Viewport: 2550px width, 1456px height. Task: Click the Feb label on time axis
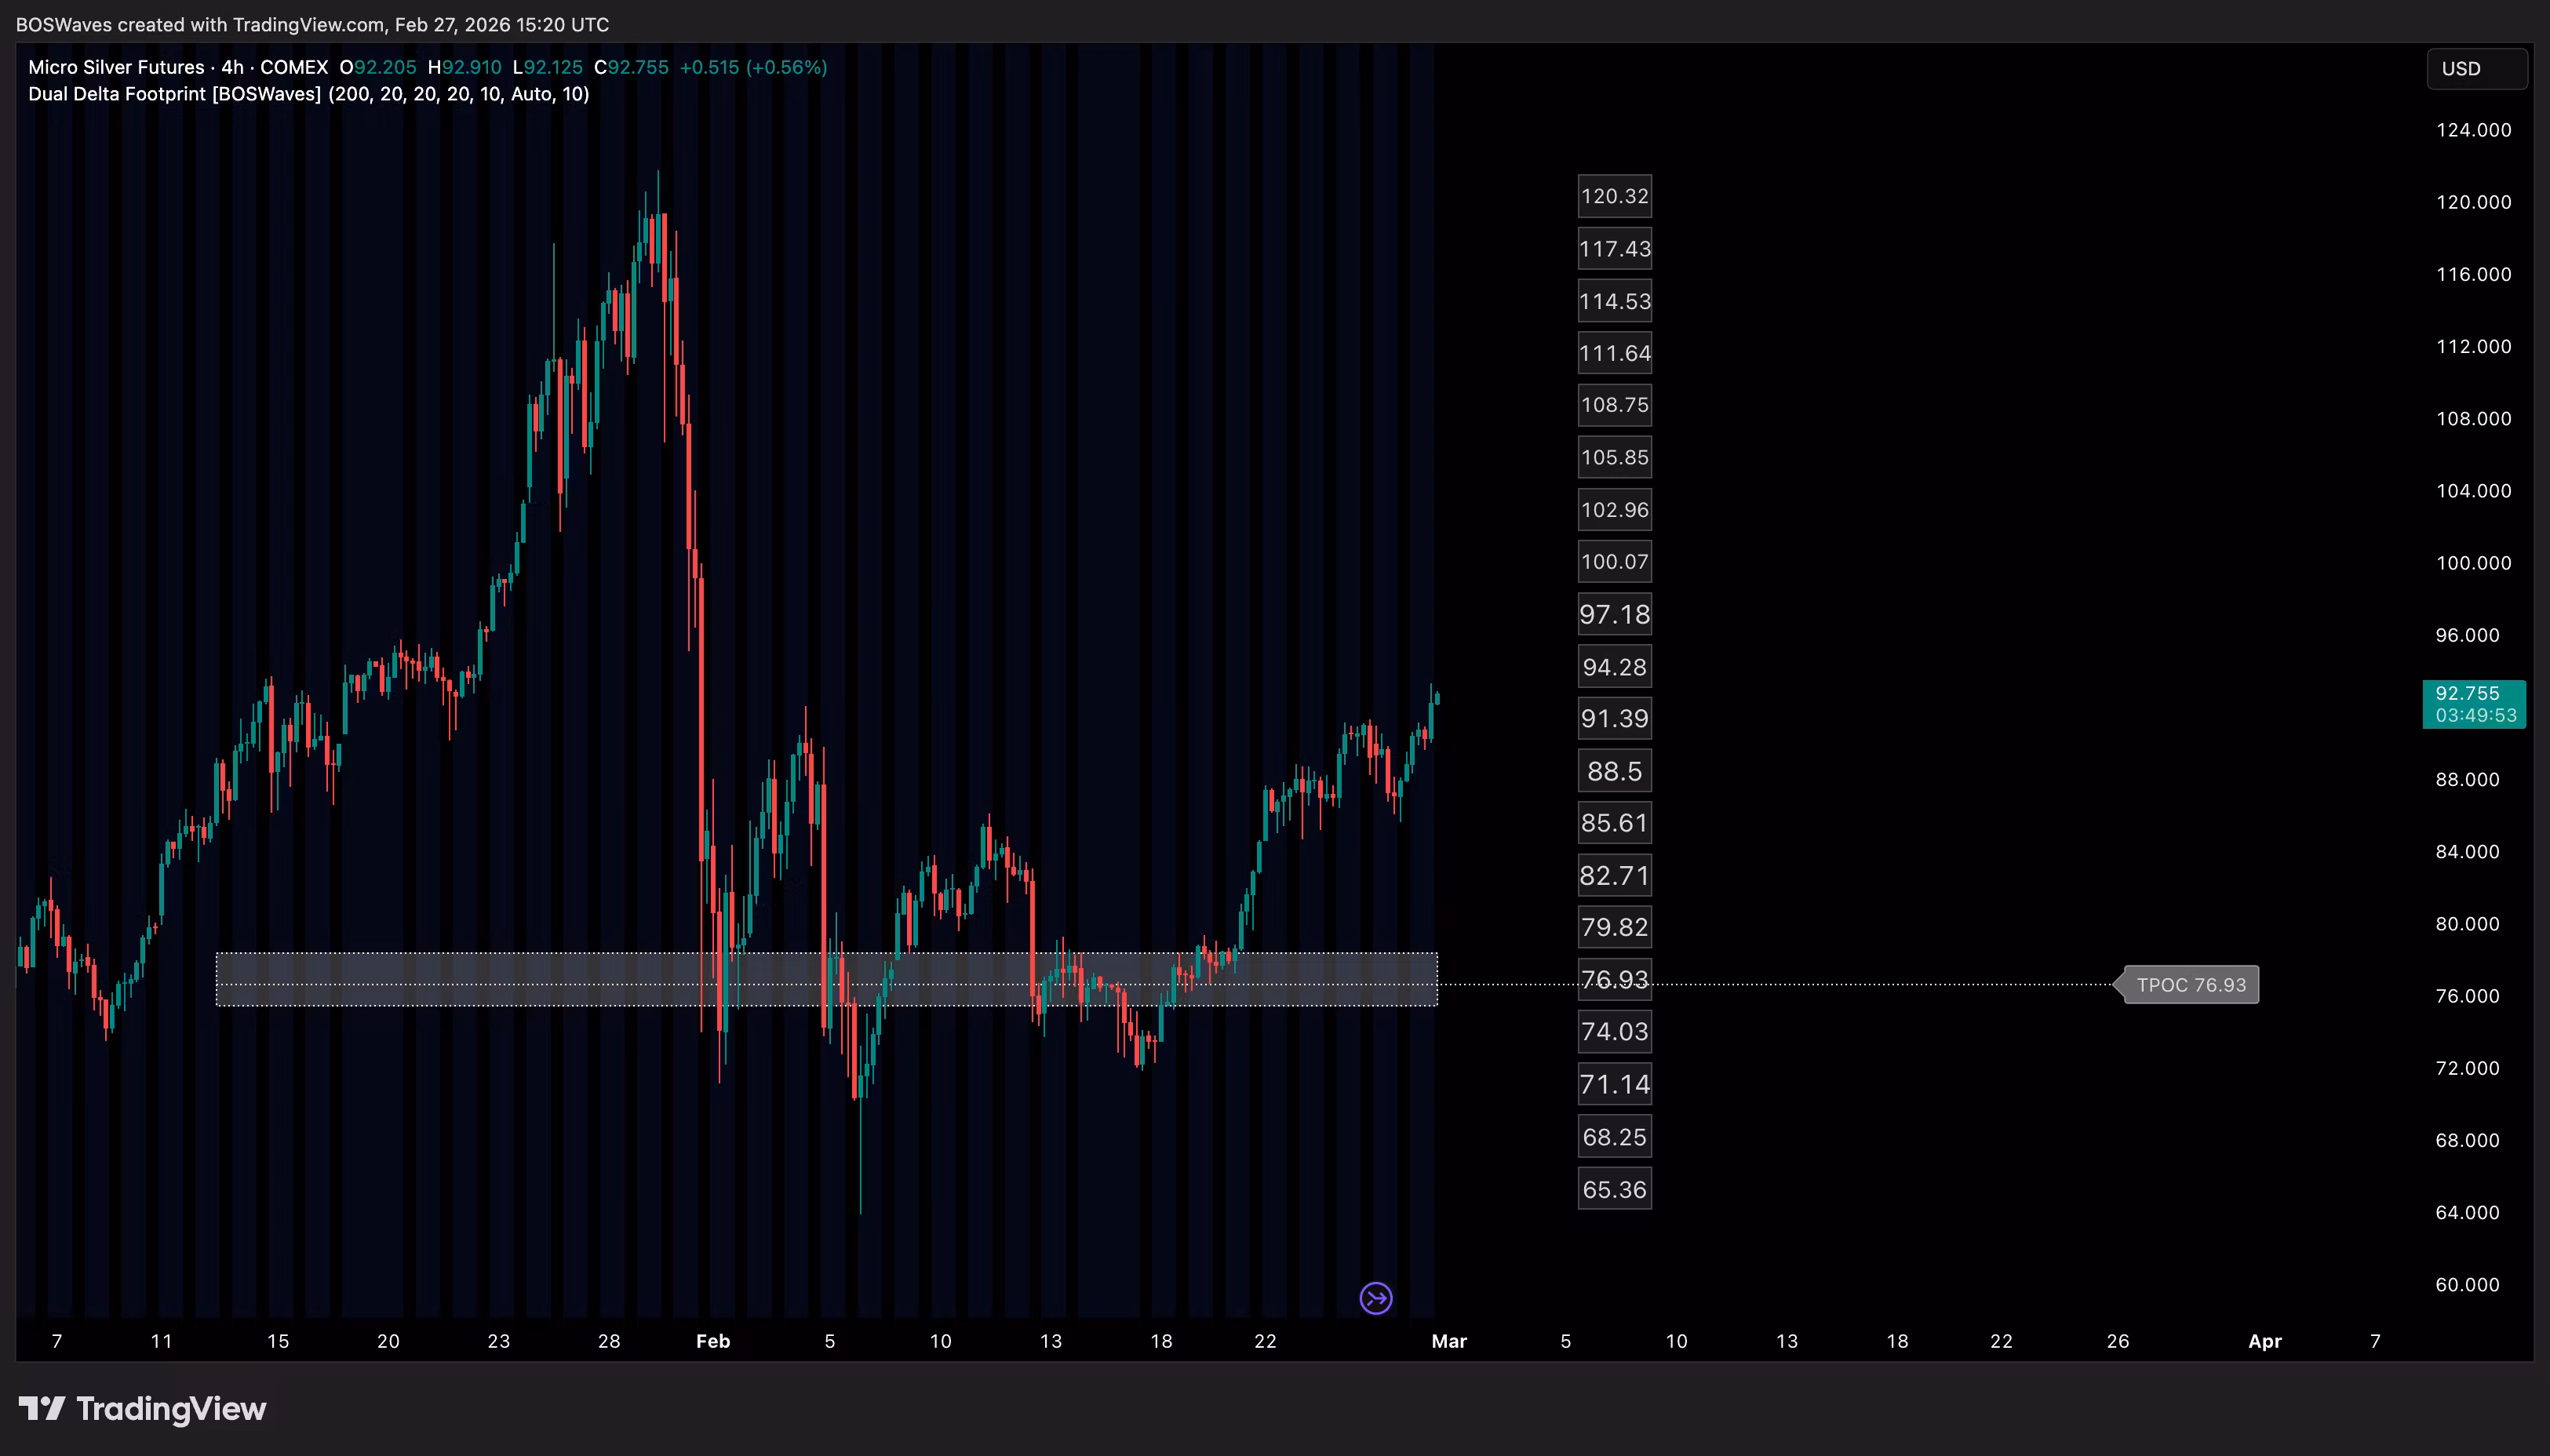click(x=713, y=1341)
